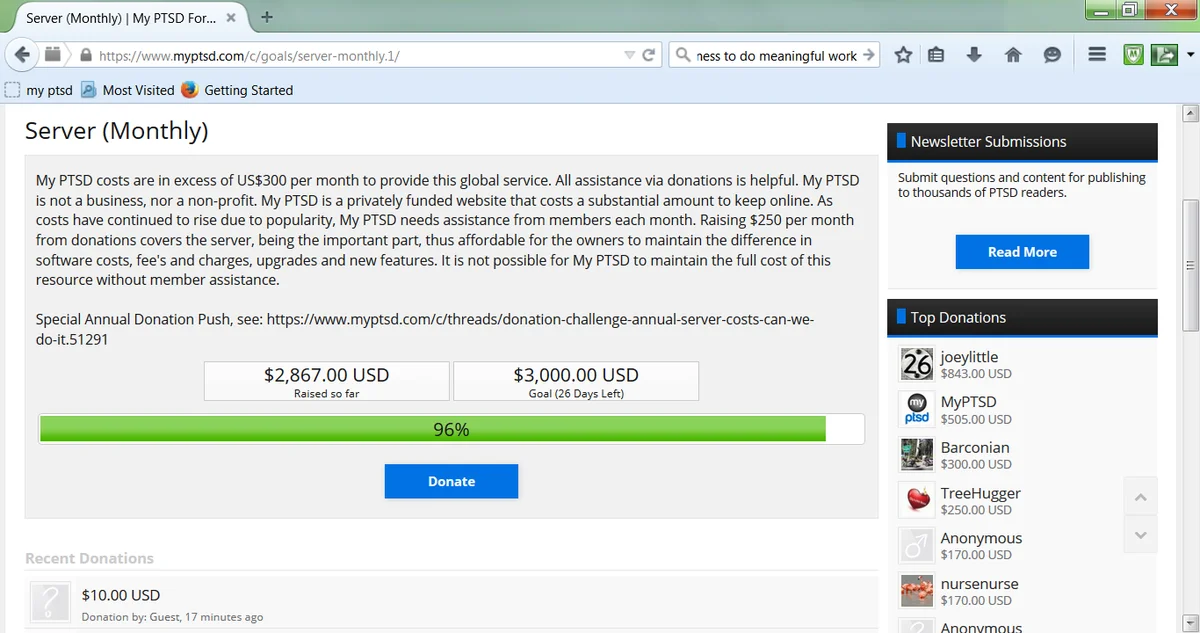This screenshot has width=1200, height=633.
Task: Click the padlock security icon
Action: (x=86, y=56)
